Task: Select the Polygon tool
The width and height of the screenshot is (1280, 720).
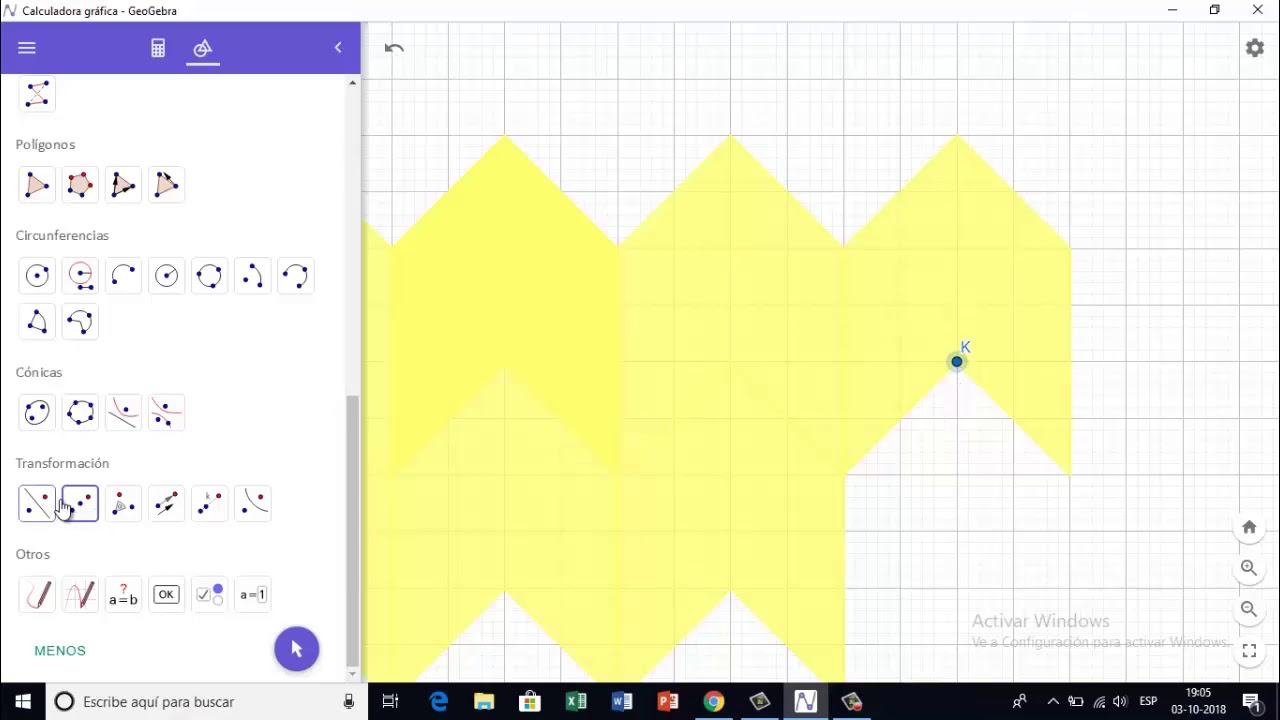Action: point(37,185)
